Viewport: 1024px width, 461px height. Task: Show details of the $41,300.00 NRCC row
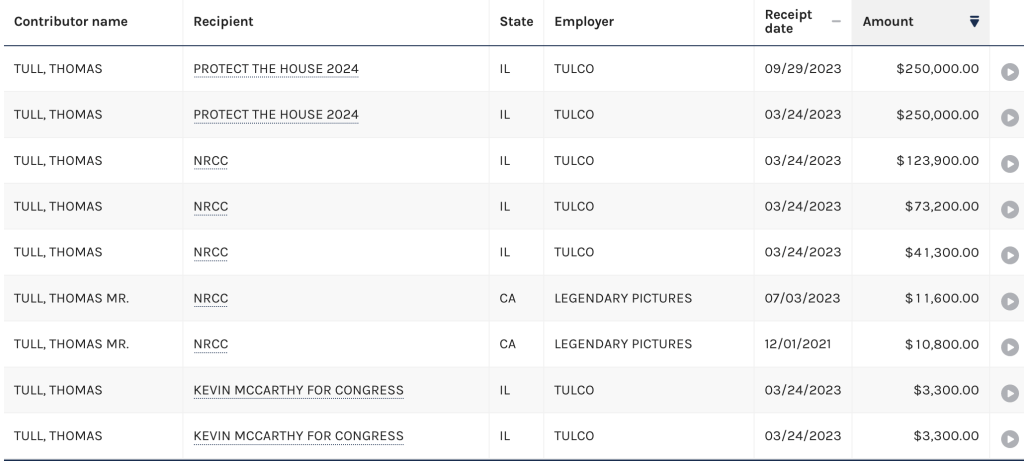tap(1010, 255)
